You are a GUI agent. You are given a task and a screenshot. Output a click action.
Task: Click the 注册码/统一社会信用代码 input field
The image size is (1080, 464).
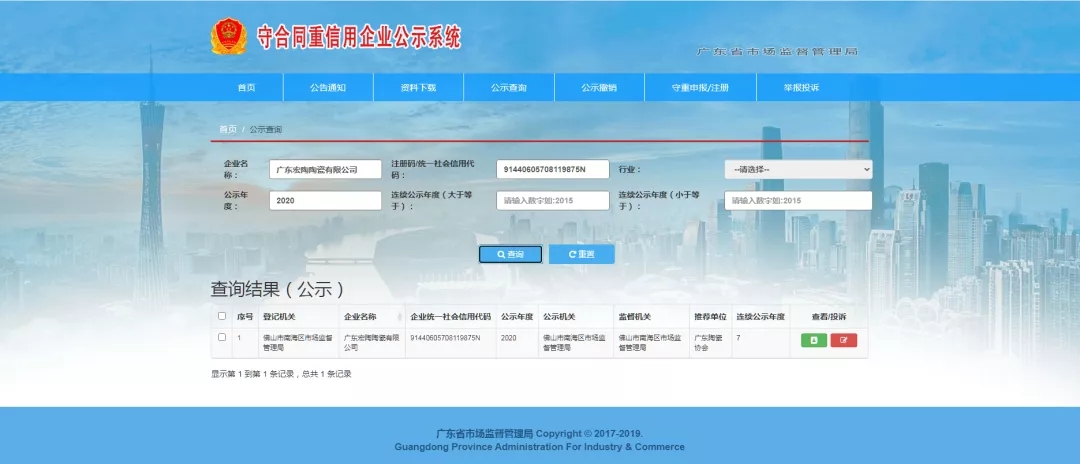point(552,170)
